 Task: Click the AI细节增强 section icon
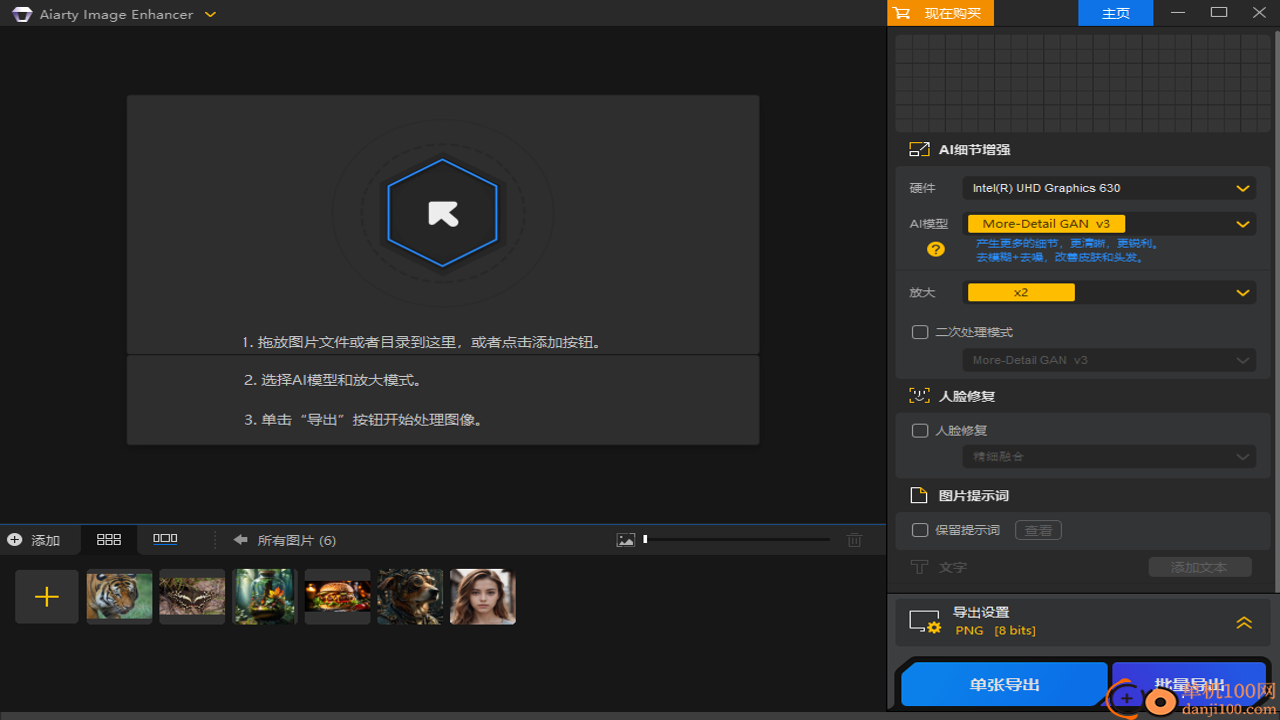[919, 149]
